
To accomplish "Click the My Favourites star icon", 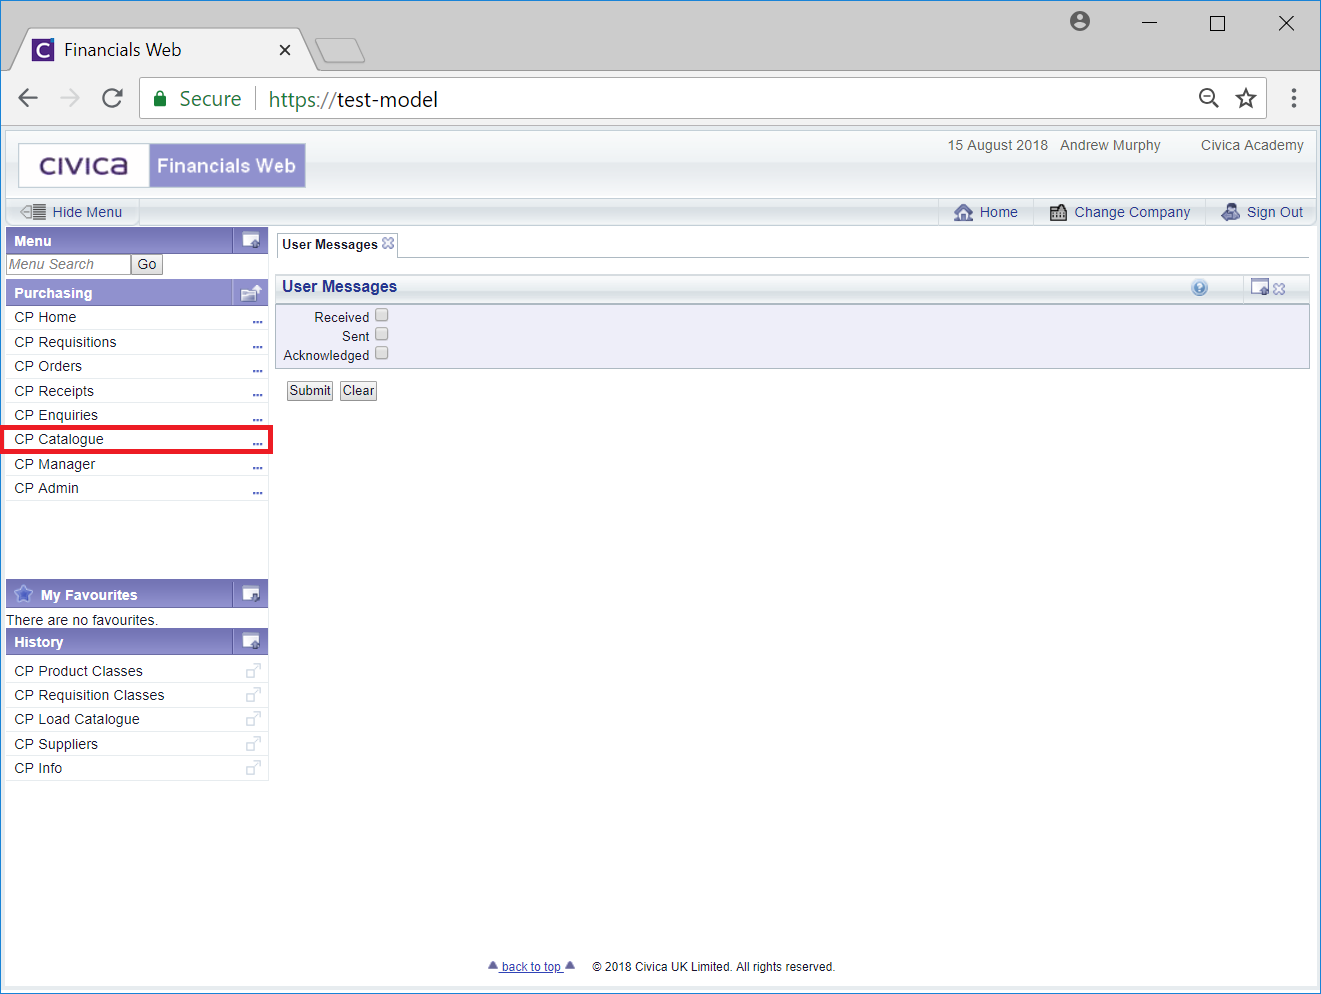I will (x=24, y=594).
